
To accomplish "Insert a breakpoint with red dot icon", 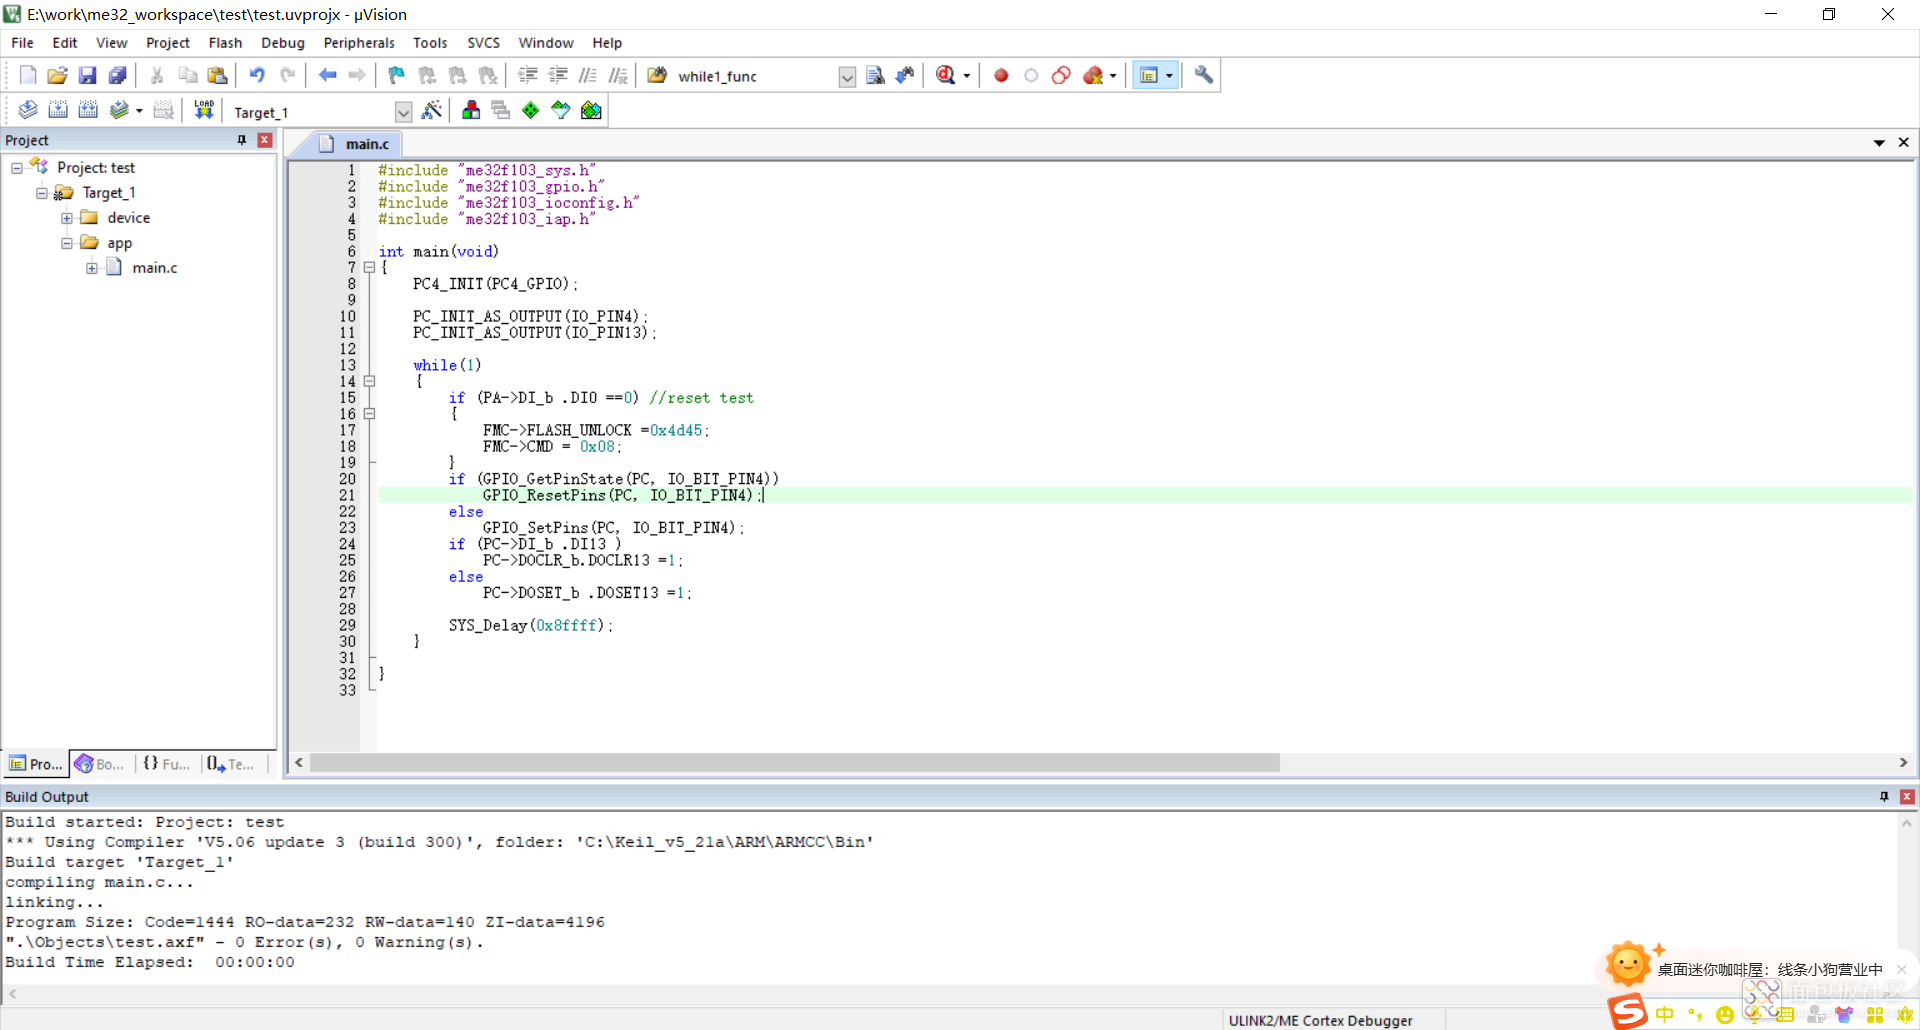I will pos(1001,75).
